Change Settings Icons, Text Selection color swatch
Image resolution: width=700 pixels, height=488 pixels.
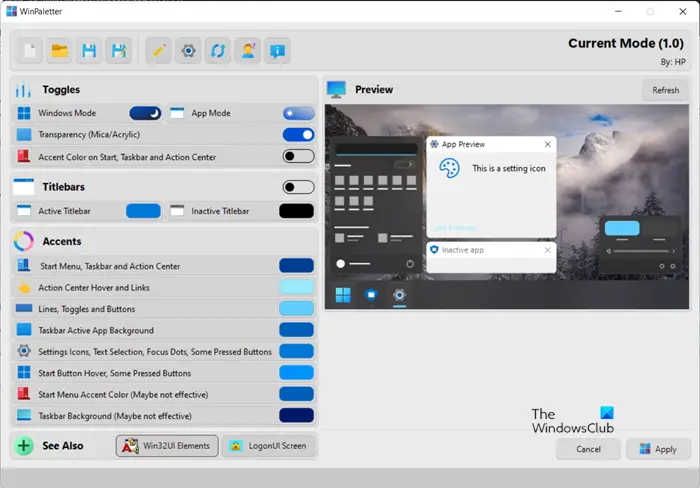296,351
